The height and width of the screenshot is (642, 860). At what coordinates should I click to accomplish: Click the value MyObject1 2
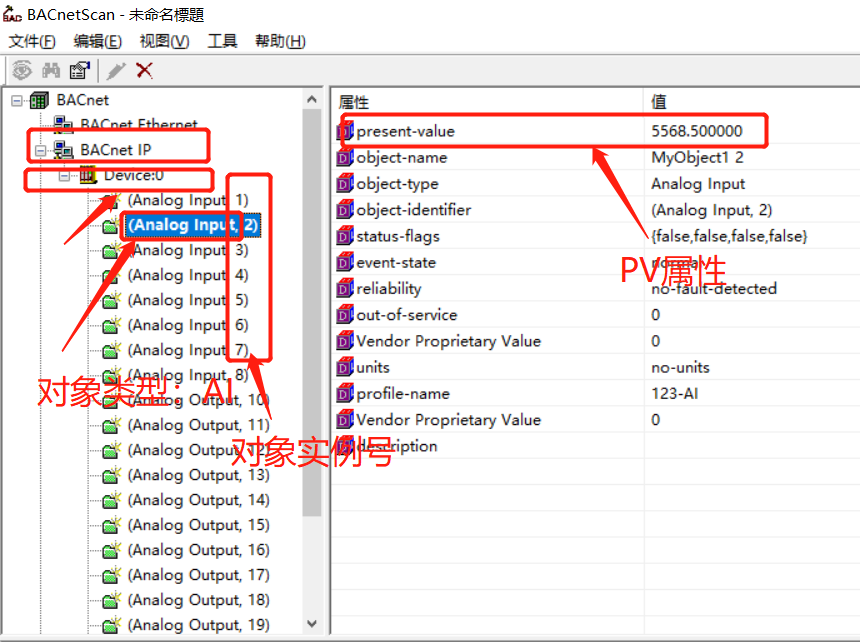pos(697,157)
